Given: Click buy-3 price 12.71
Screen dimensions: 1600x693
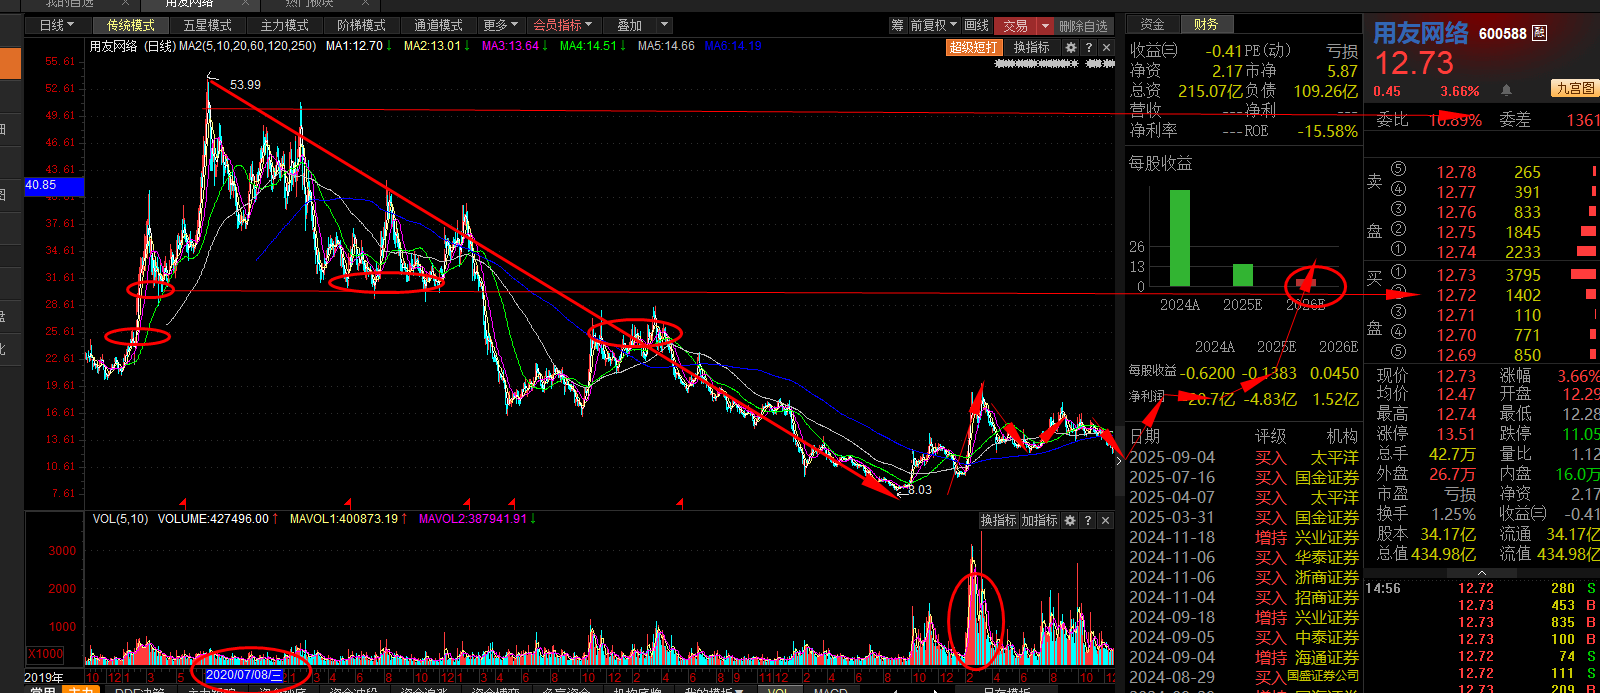Looking at the screenshot, I should [1456, 315].
